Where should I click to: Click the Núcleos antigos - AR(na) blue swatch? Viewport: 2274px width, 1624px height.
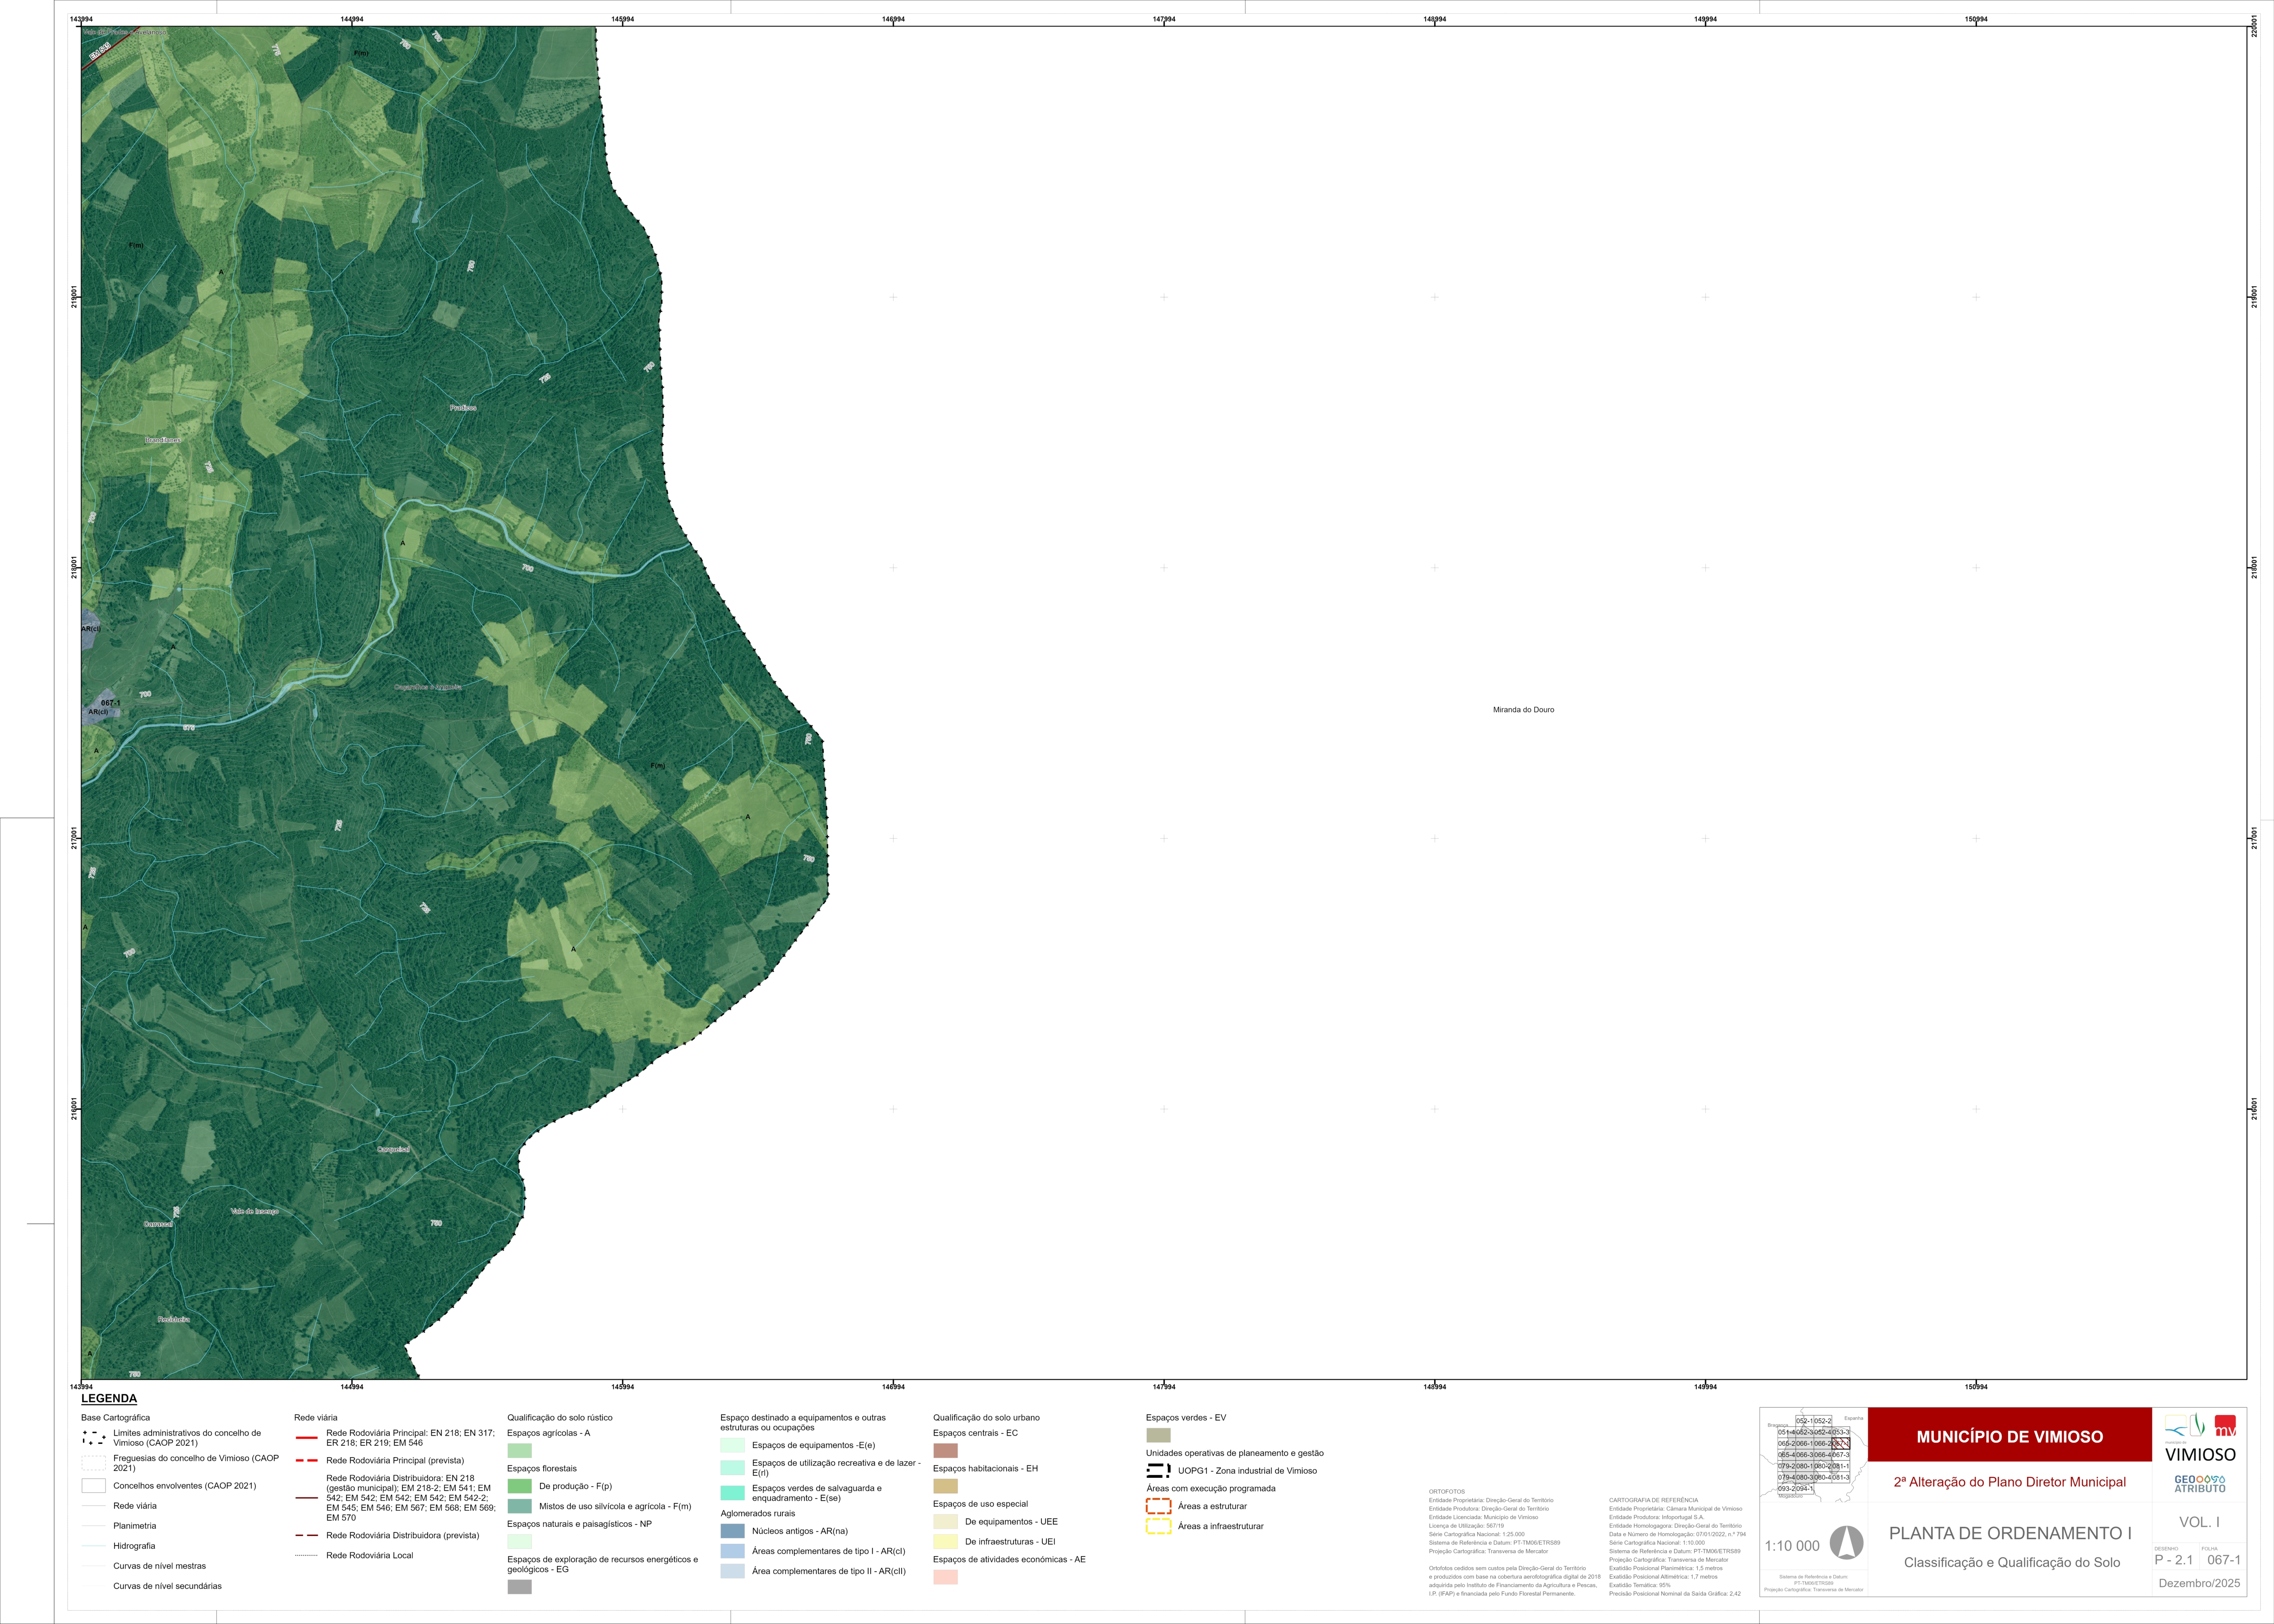click(732, 1531)
